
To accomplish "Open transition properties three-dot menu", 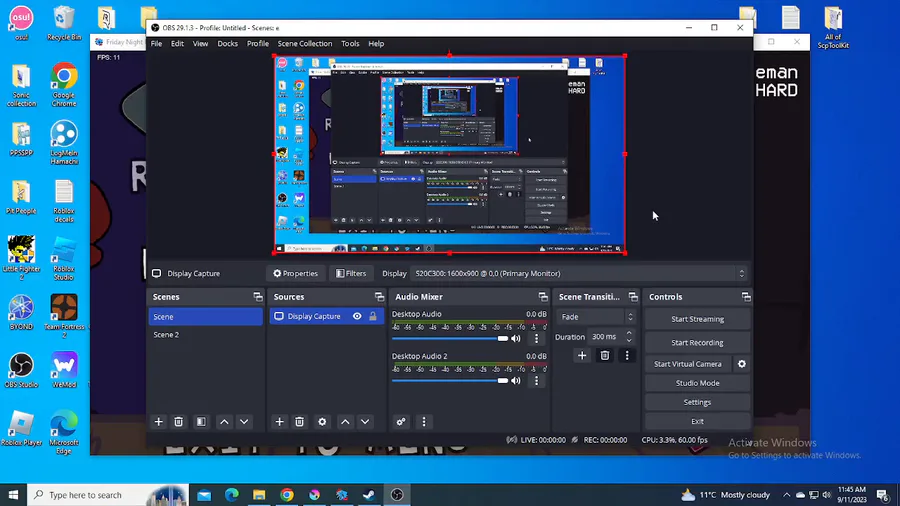I will (627, 356).
